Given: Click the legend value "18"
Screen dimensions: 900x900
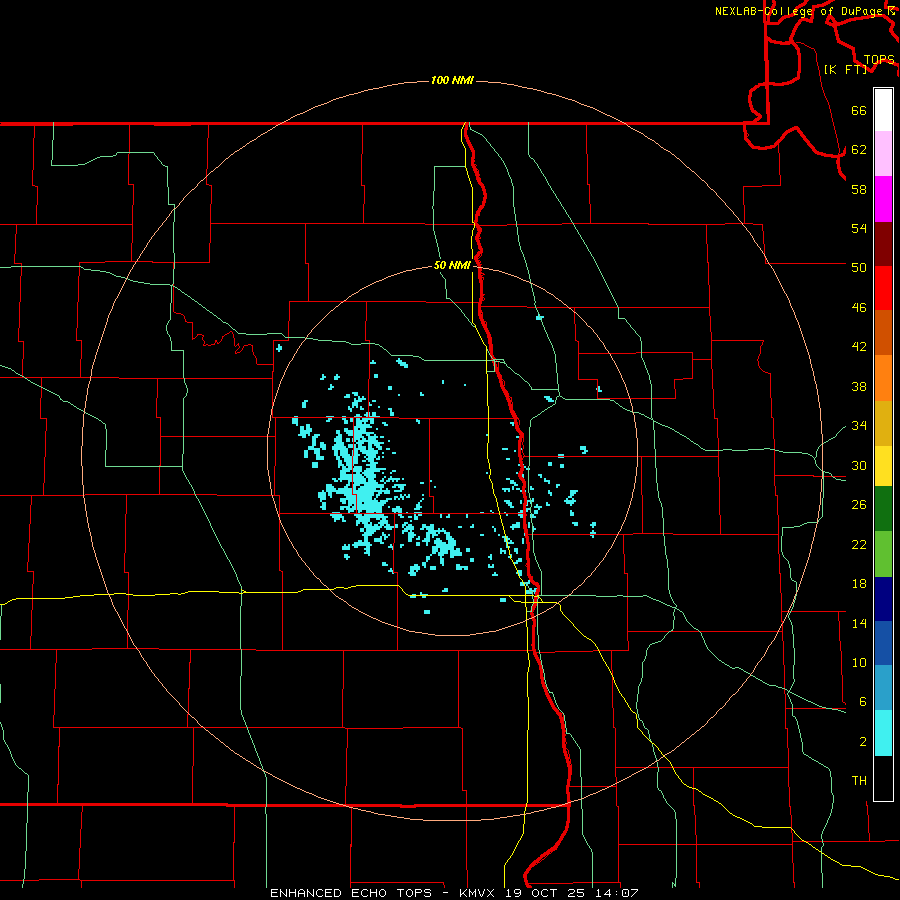Looking at the screenshot, I should [859, 584].
